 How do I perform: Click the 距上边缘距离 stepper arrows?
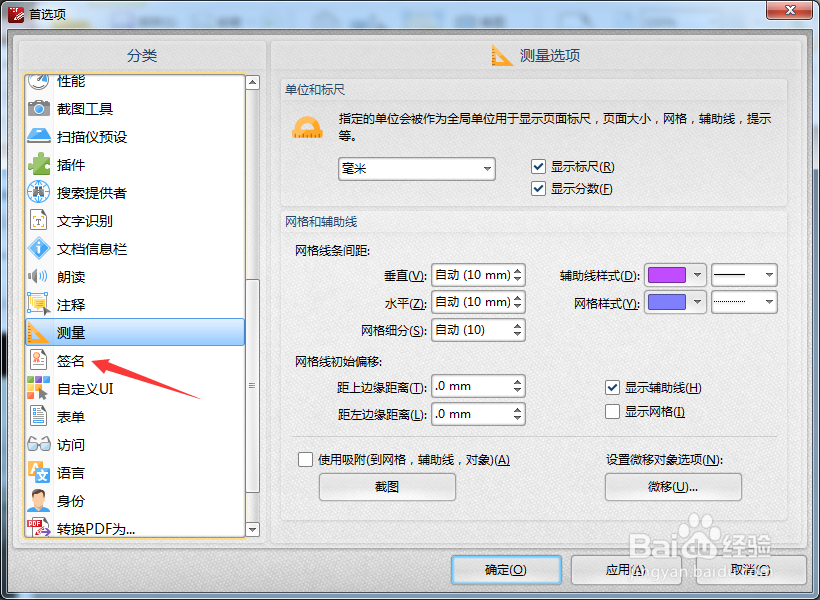518,386
